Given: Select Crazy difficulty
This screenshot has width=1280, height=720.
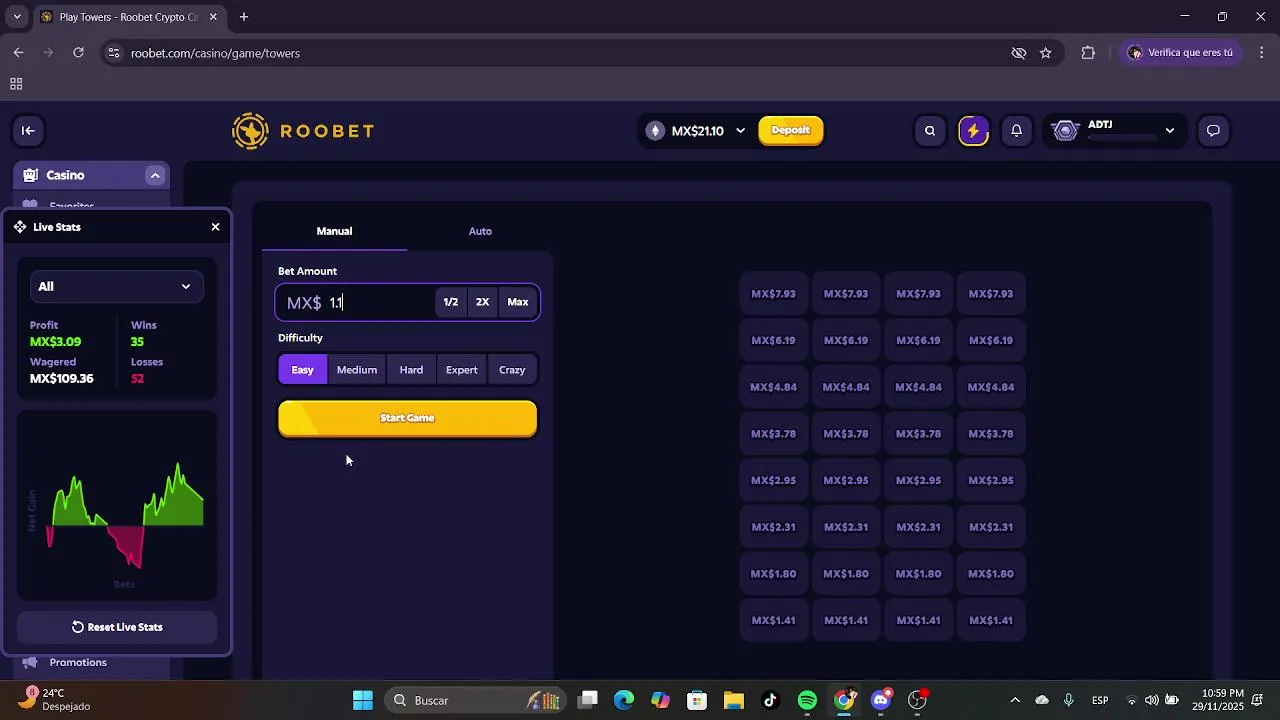Looking at the screenshot, I should click(x=512, y=370).
